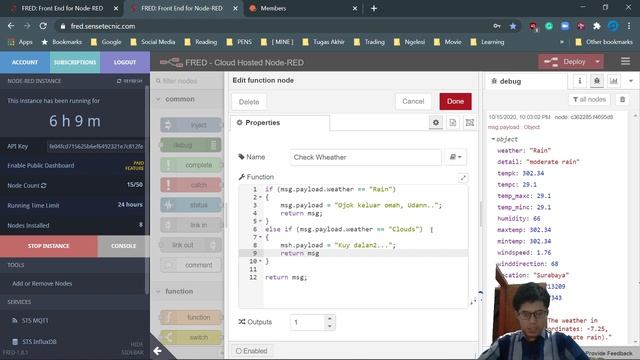
Task: Open STS MQTT service
Action: [31, 320]
